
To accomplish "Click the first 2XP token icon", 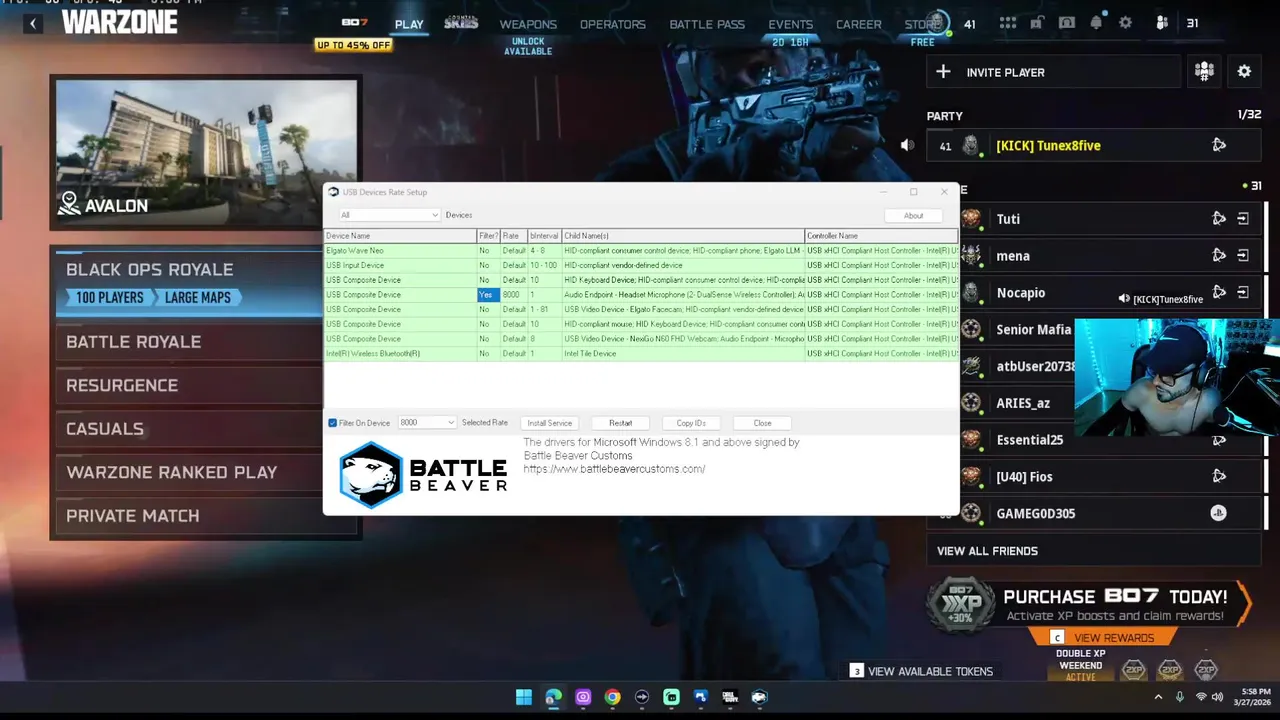I will tap(1133, 669).
